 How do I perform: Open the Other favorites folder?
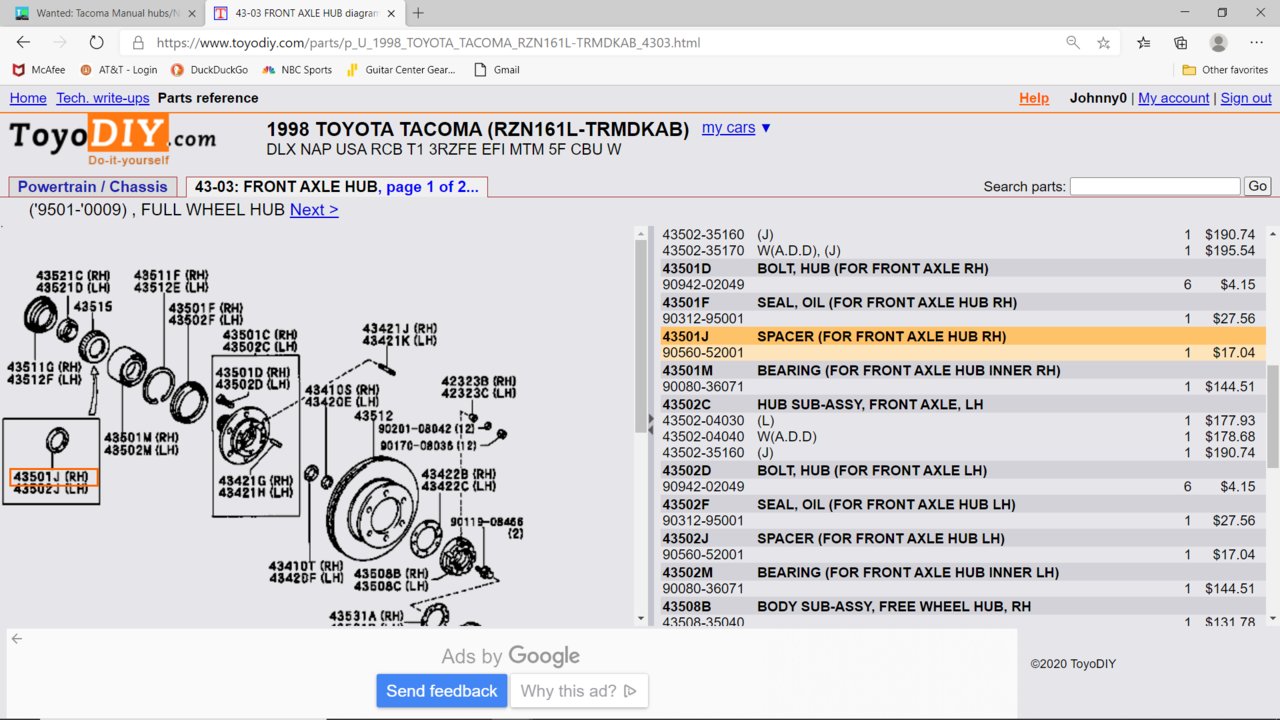(x=1225, y=70)
